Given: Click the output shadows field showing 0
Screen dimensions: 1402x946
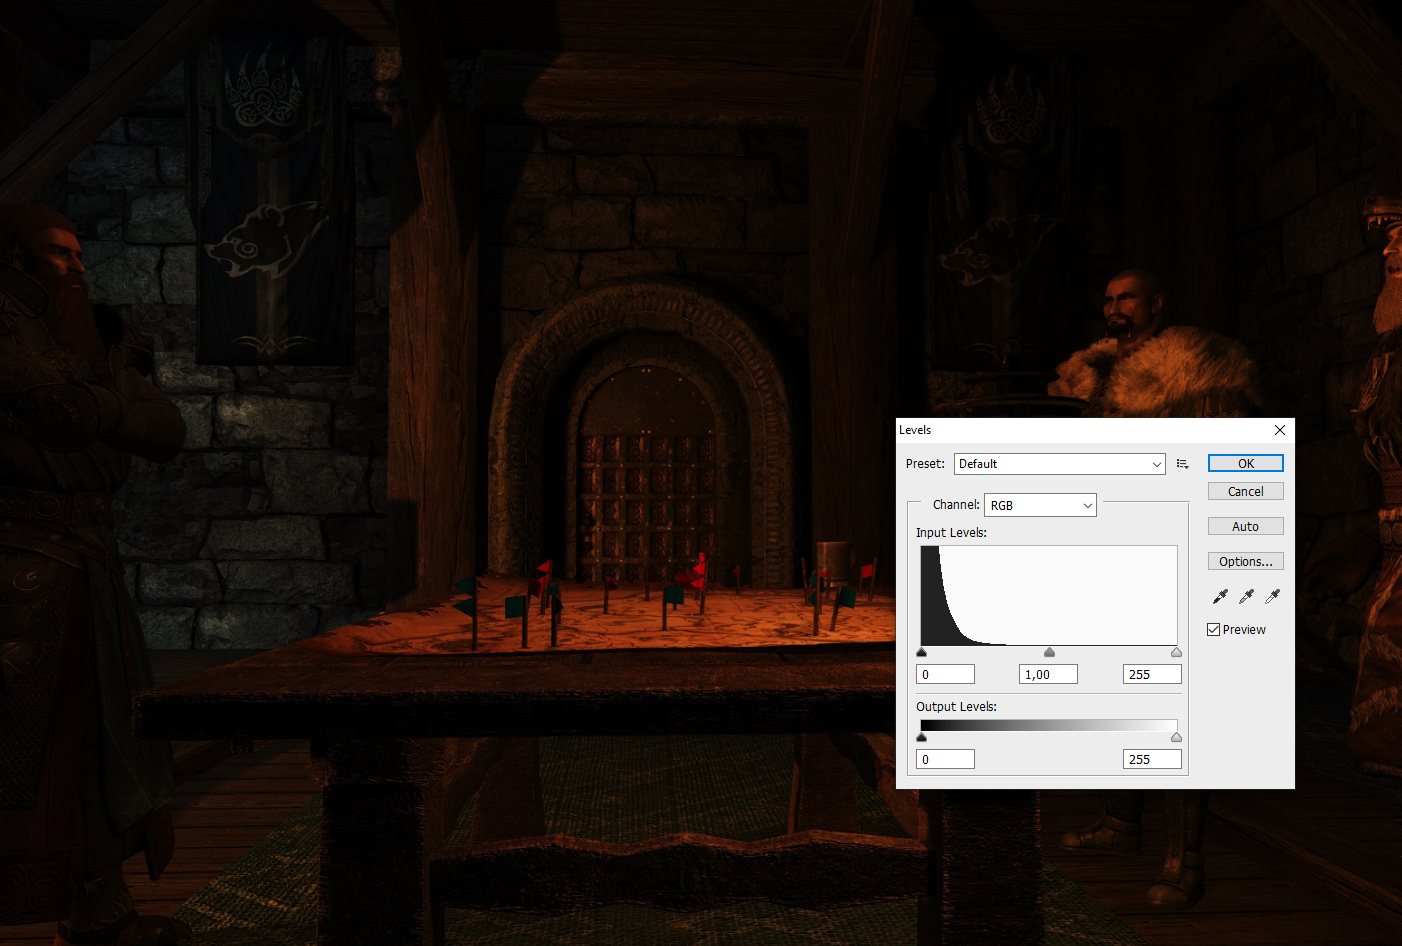Looking at the screenshot, I should (x=945, y=759).
